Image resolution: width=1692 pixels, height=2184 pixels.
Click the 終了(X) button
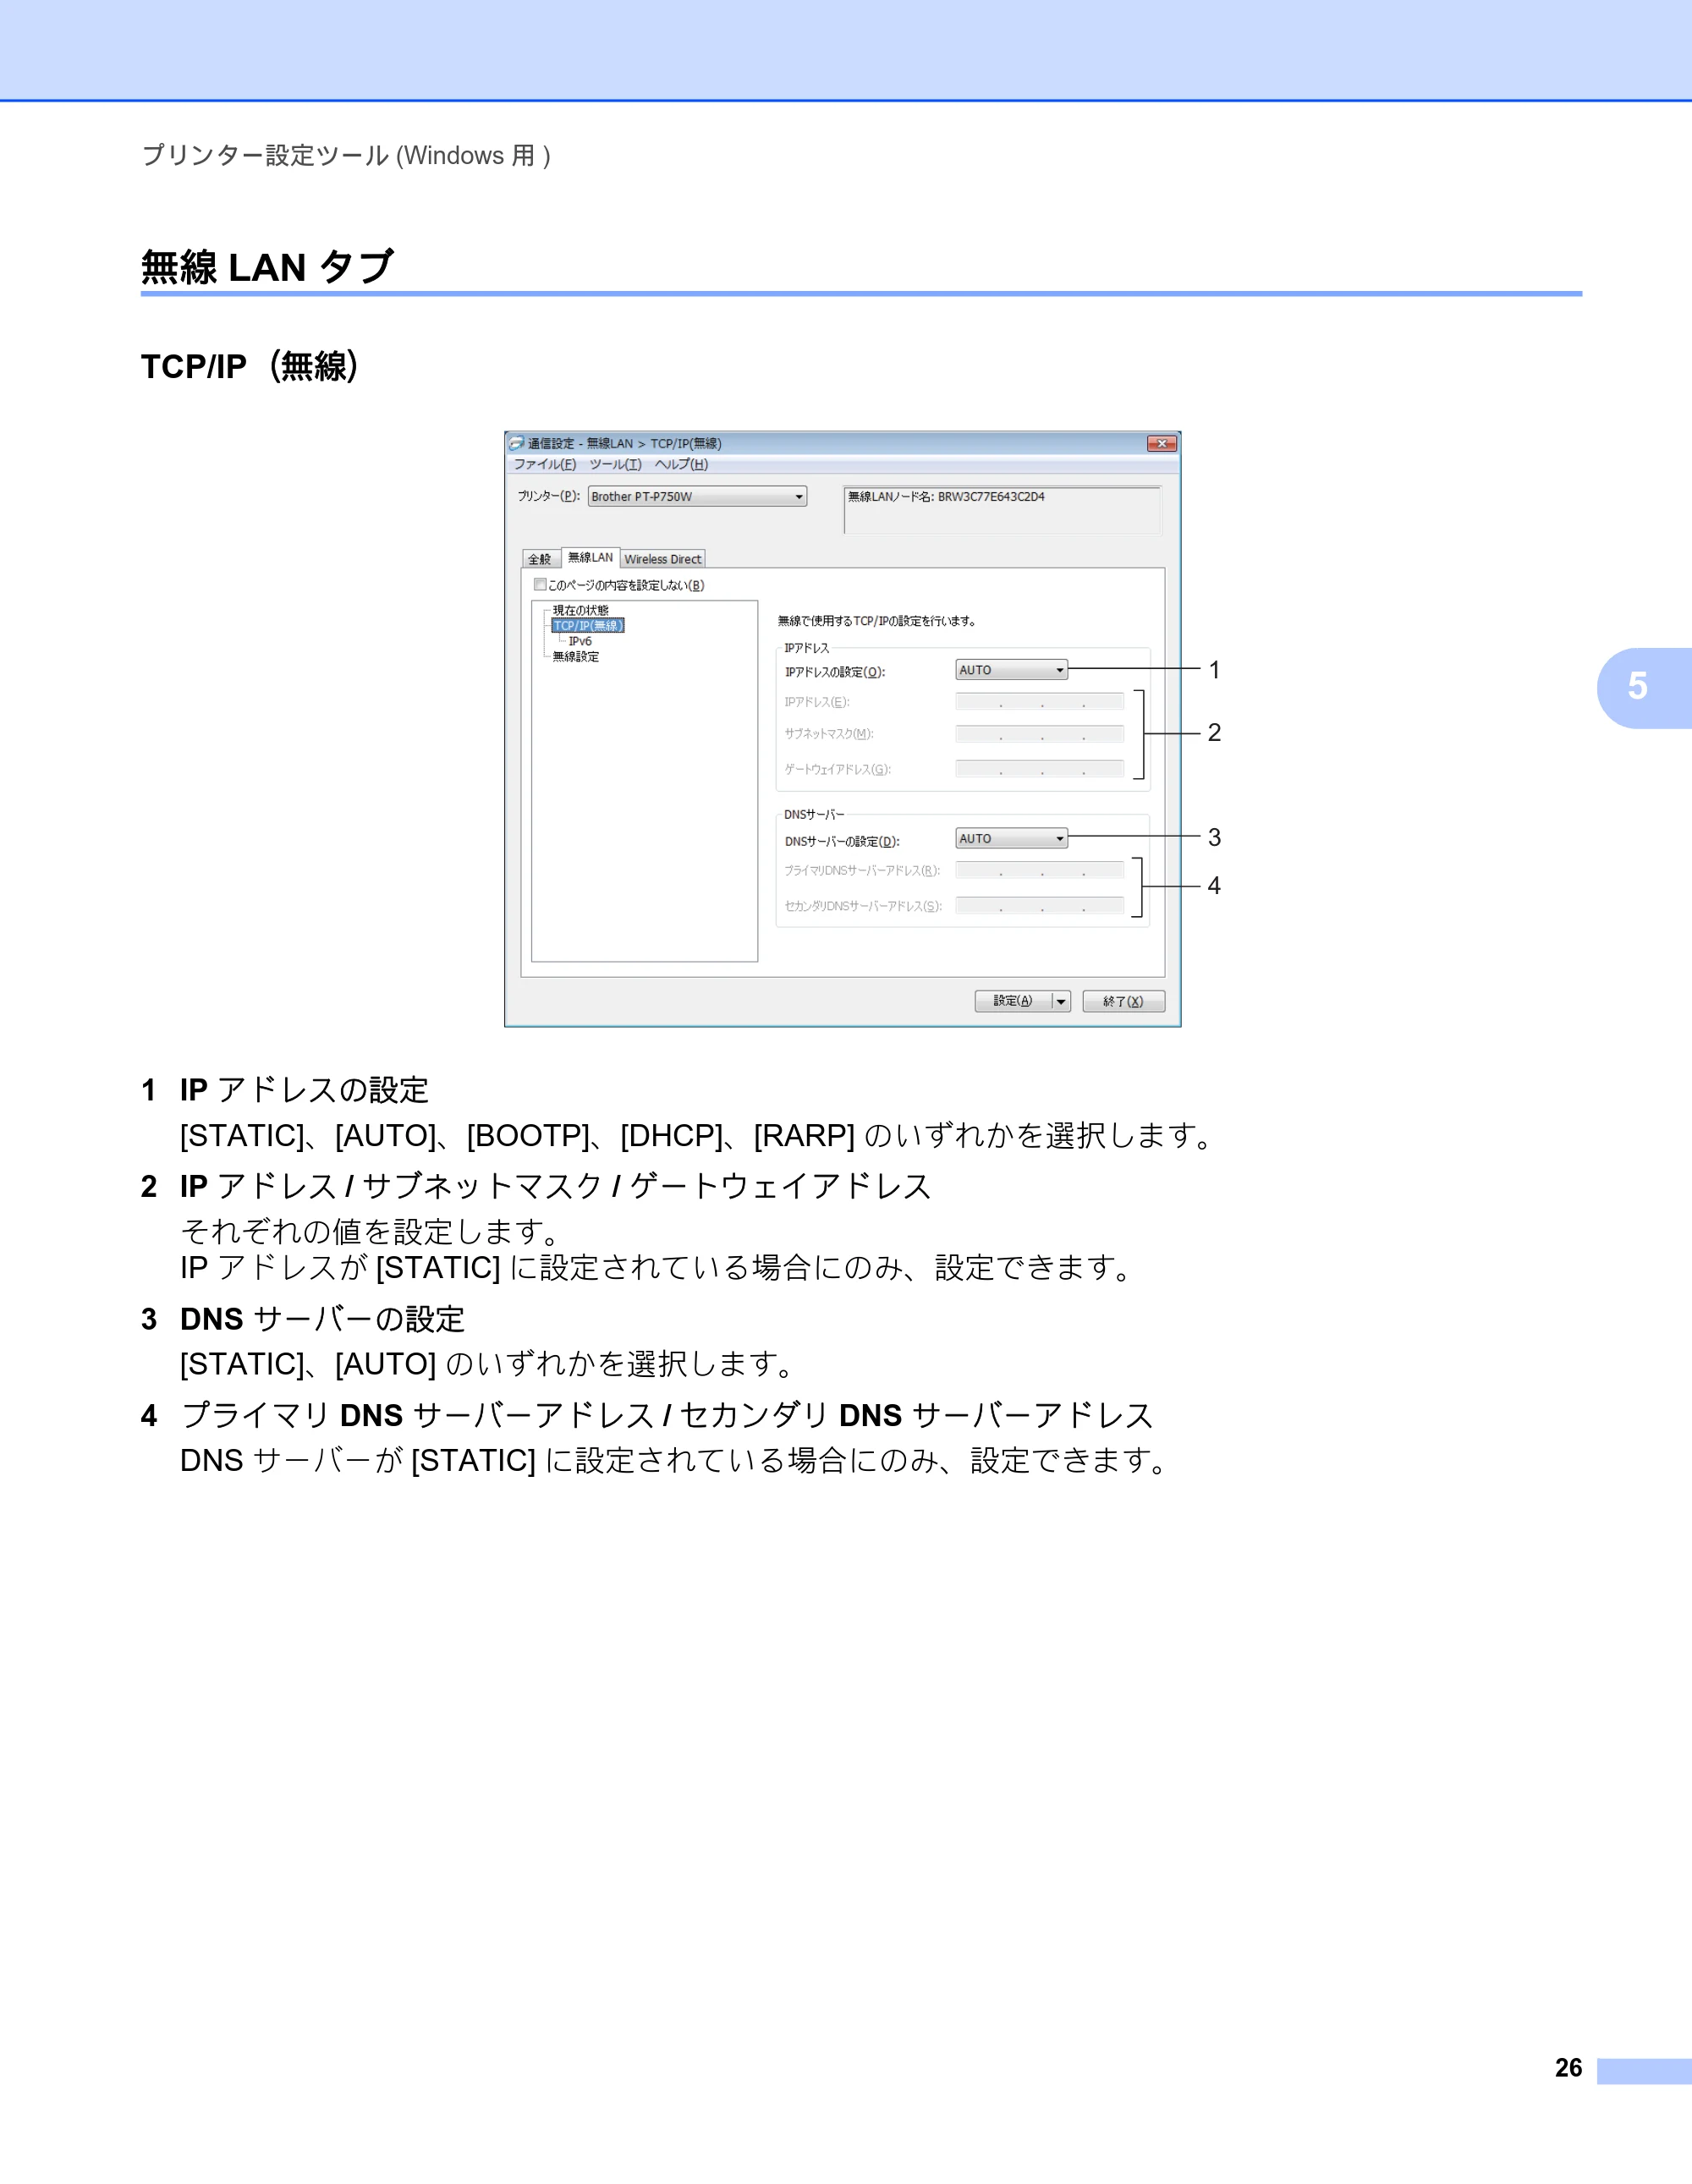1123,1001
